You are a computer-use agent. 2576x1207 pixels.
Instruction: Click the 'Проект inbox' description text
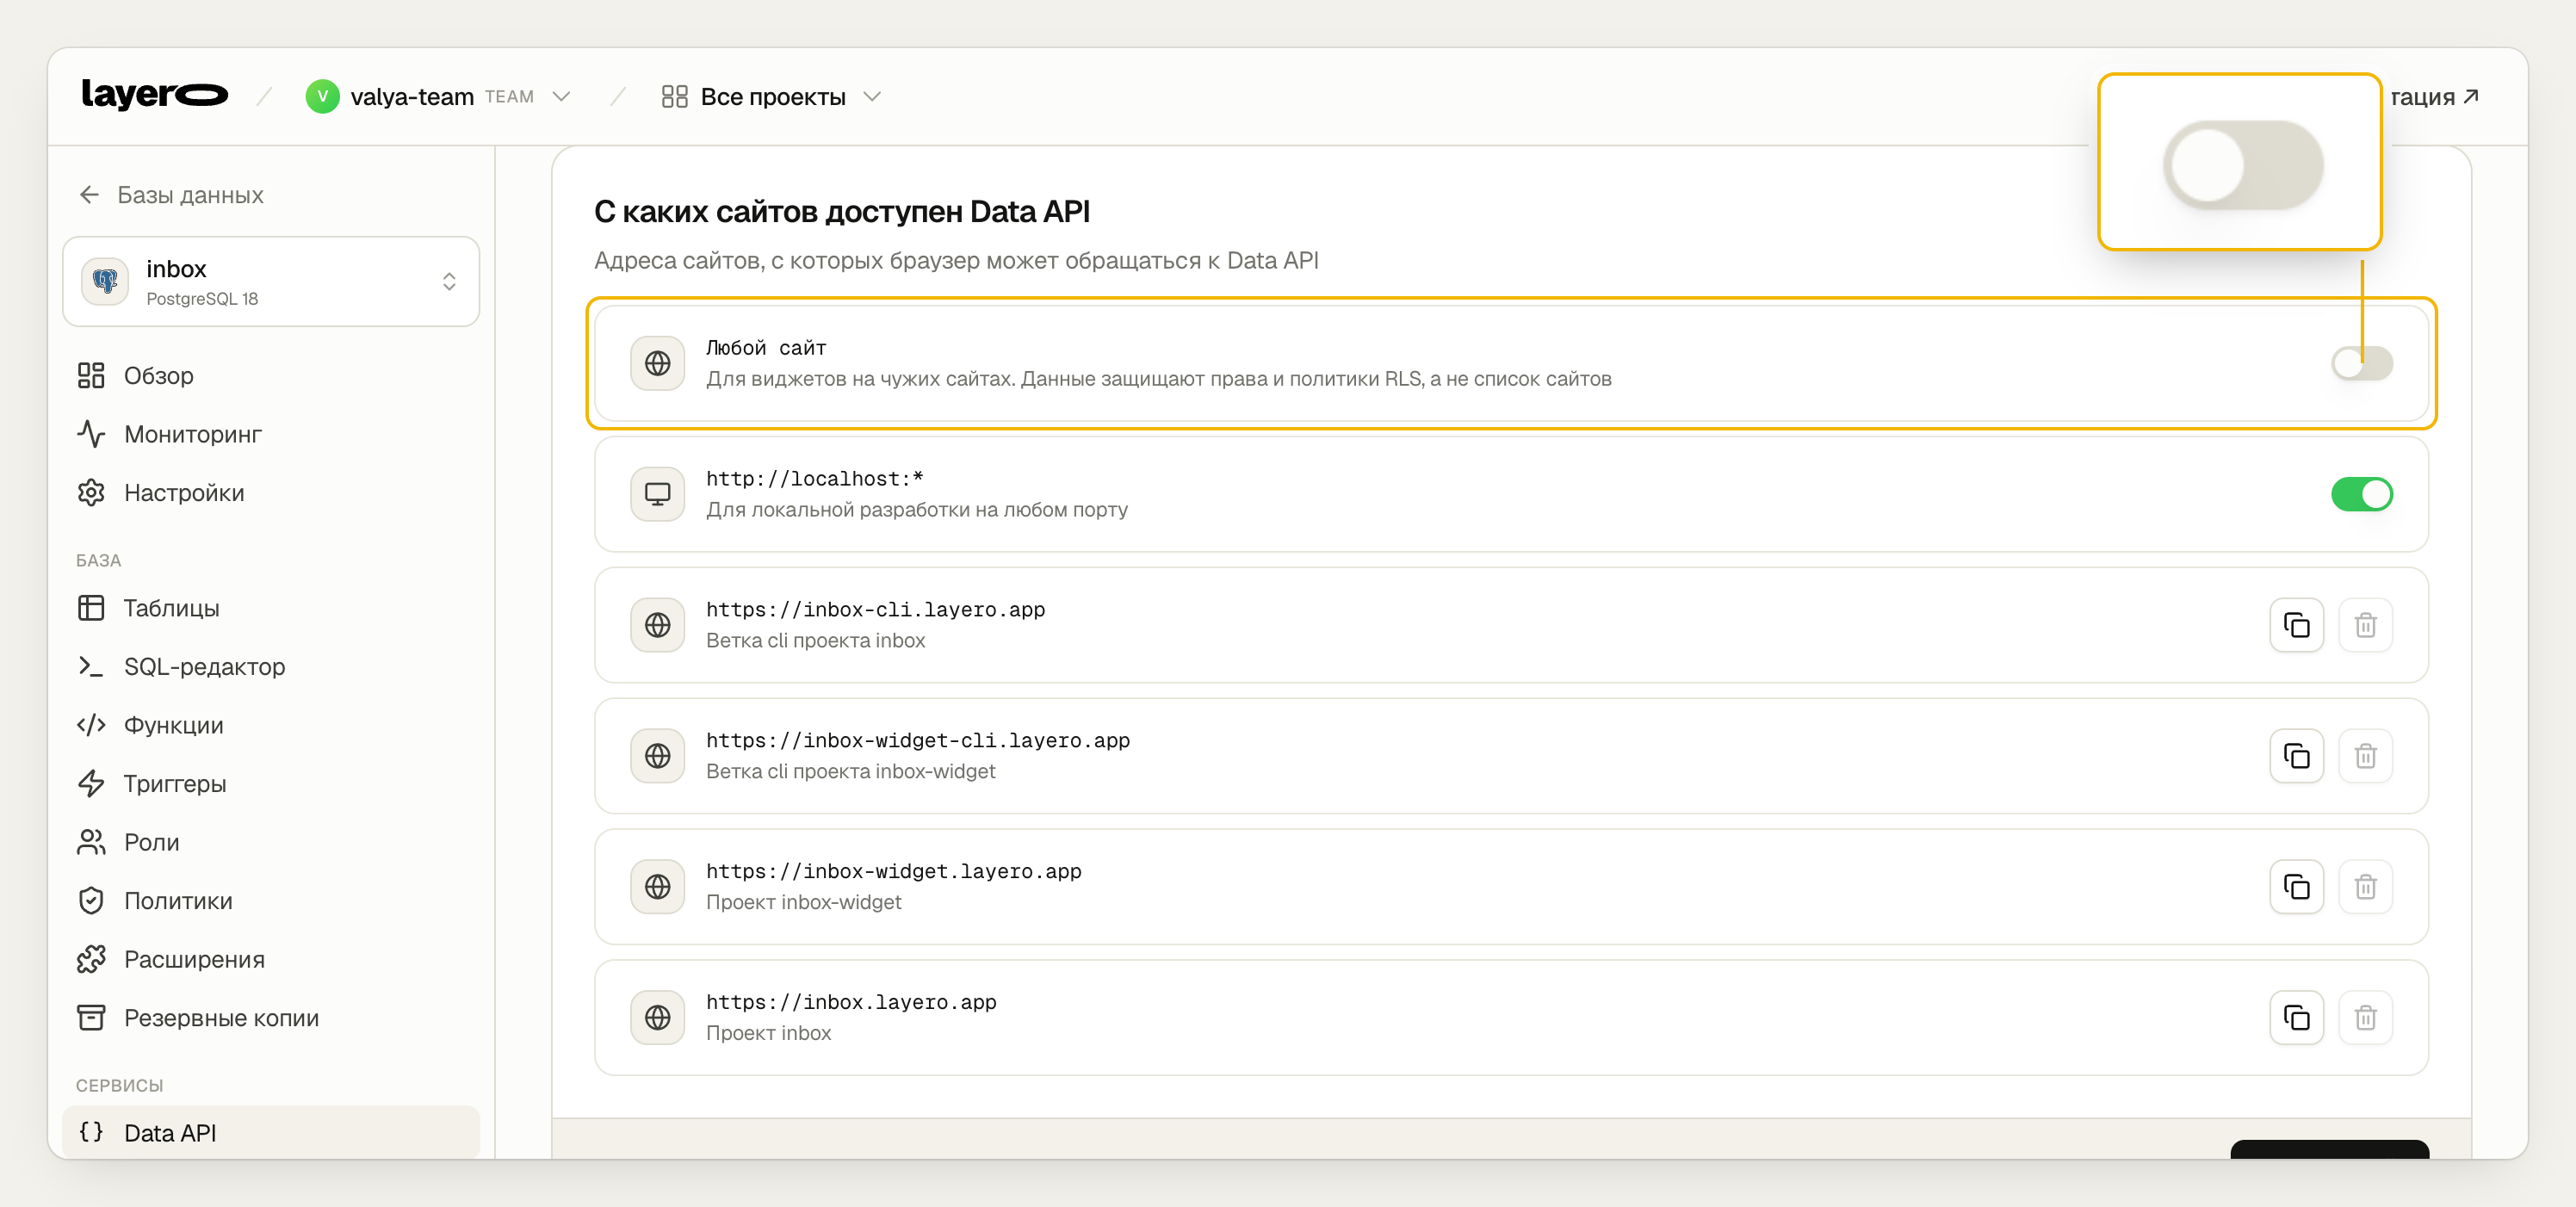click(768, 1033)
